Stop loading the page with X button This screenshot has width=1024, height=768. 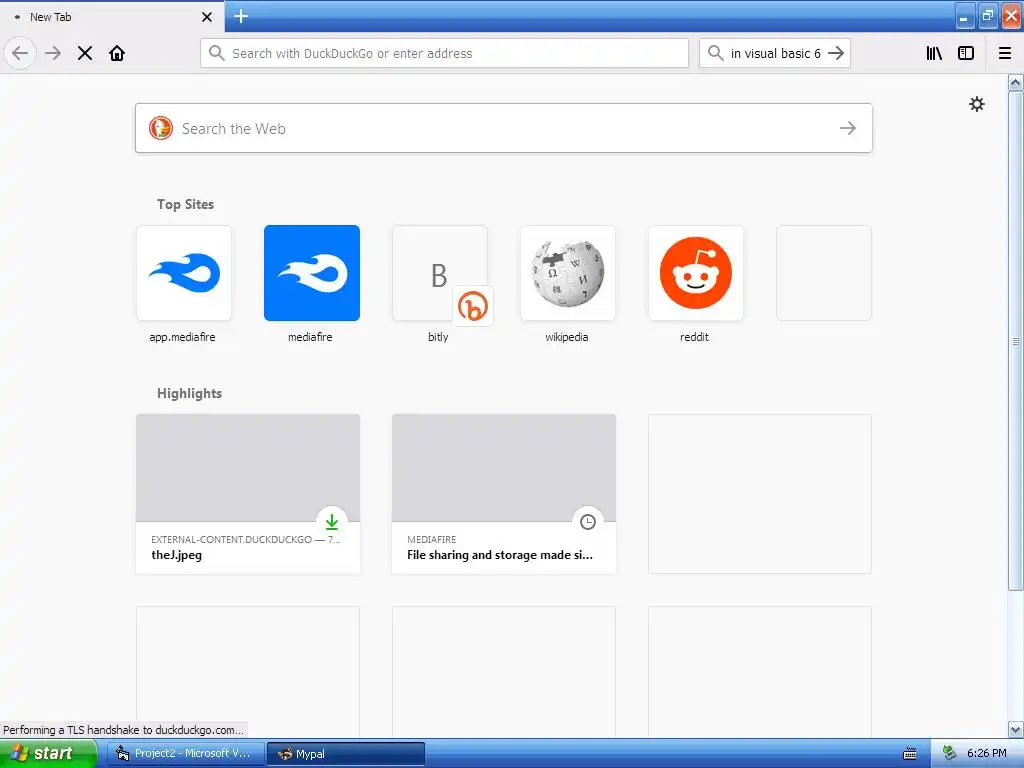85,53
